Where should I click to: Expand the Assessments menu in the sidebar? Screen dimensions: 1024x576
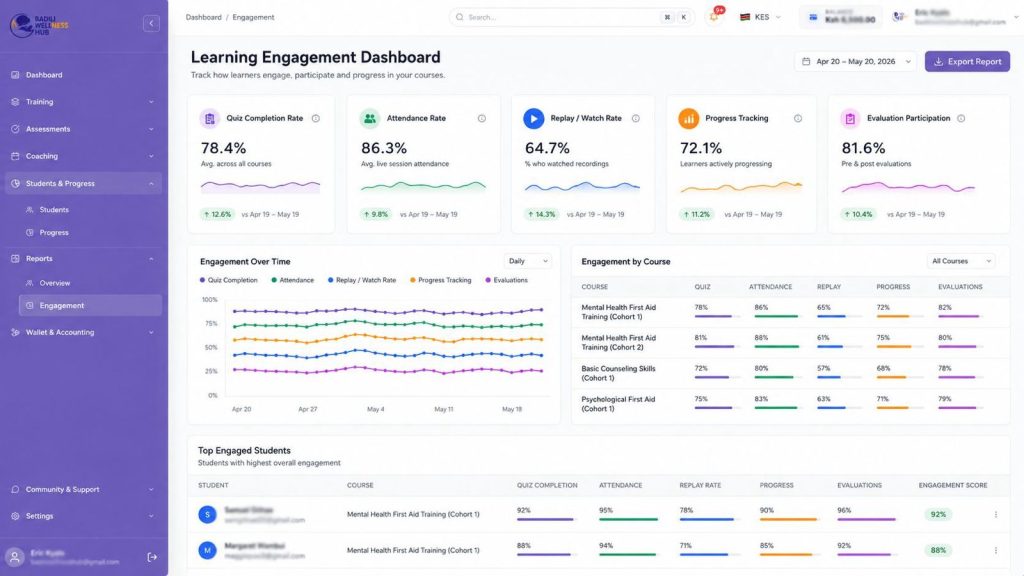(x=83, y=129)
